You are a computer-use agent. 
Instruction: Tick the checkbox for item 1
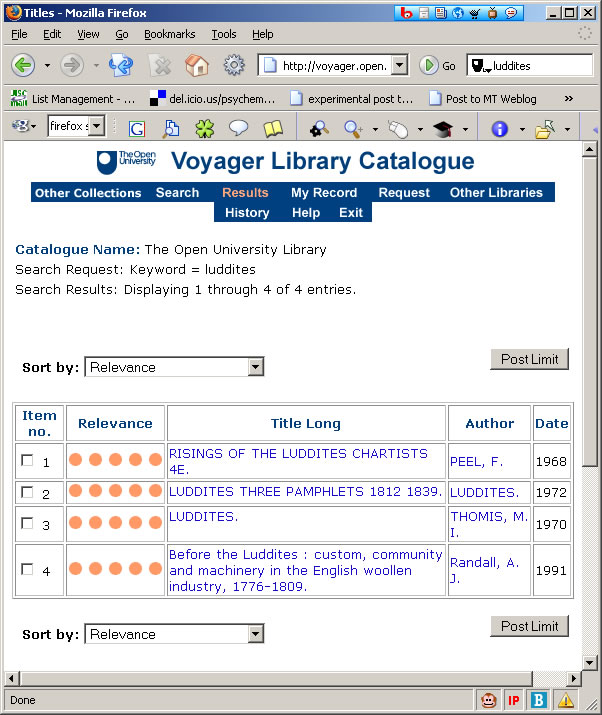pos(27,460)
